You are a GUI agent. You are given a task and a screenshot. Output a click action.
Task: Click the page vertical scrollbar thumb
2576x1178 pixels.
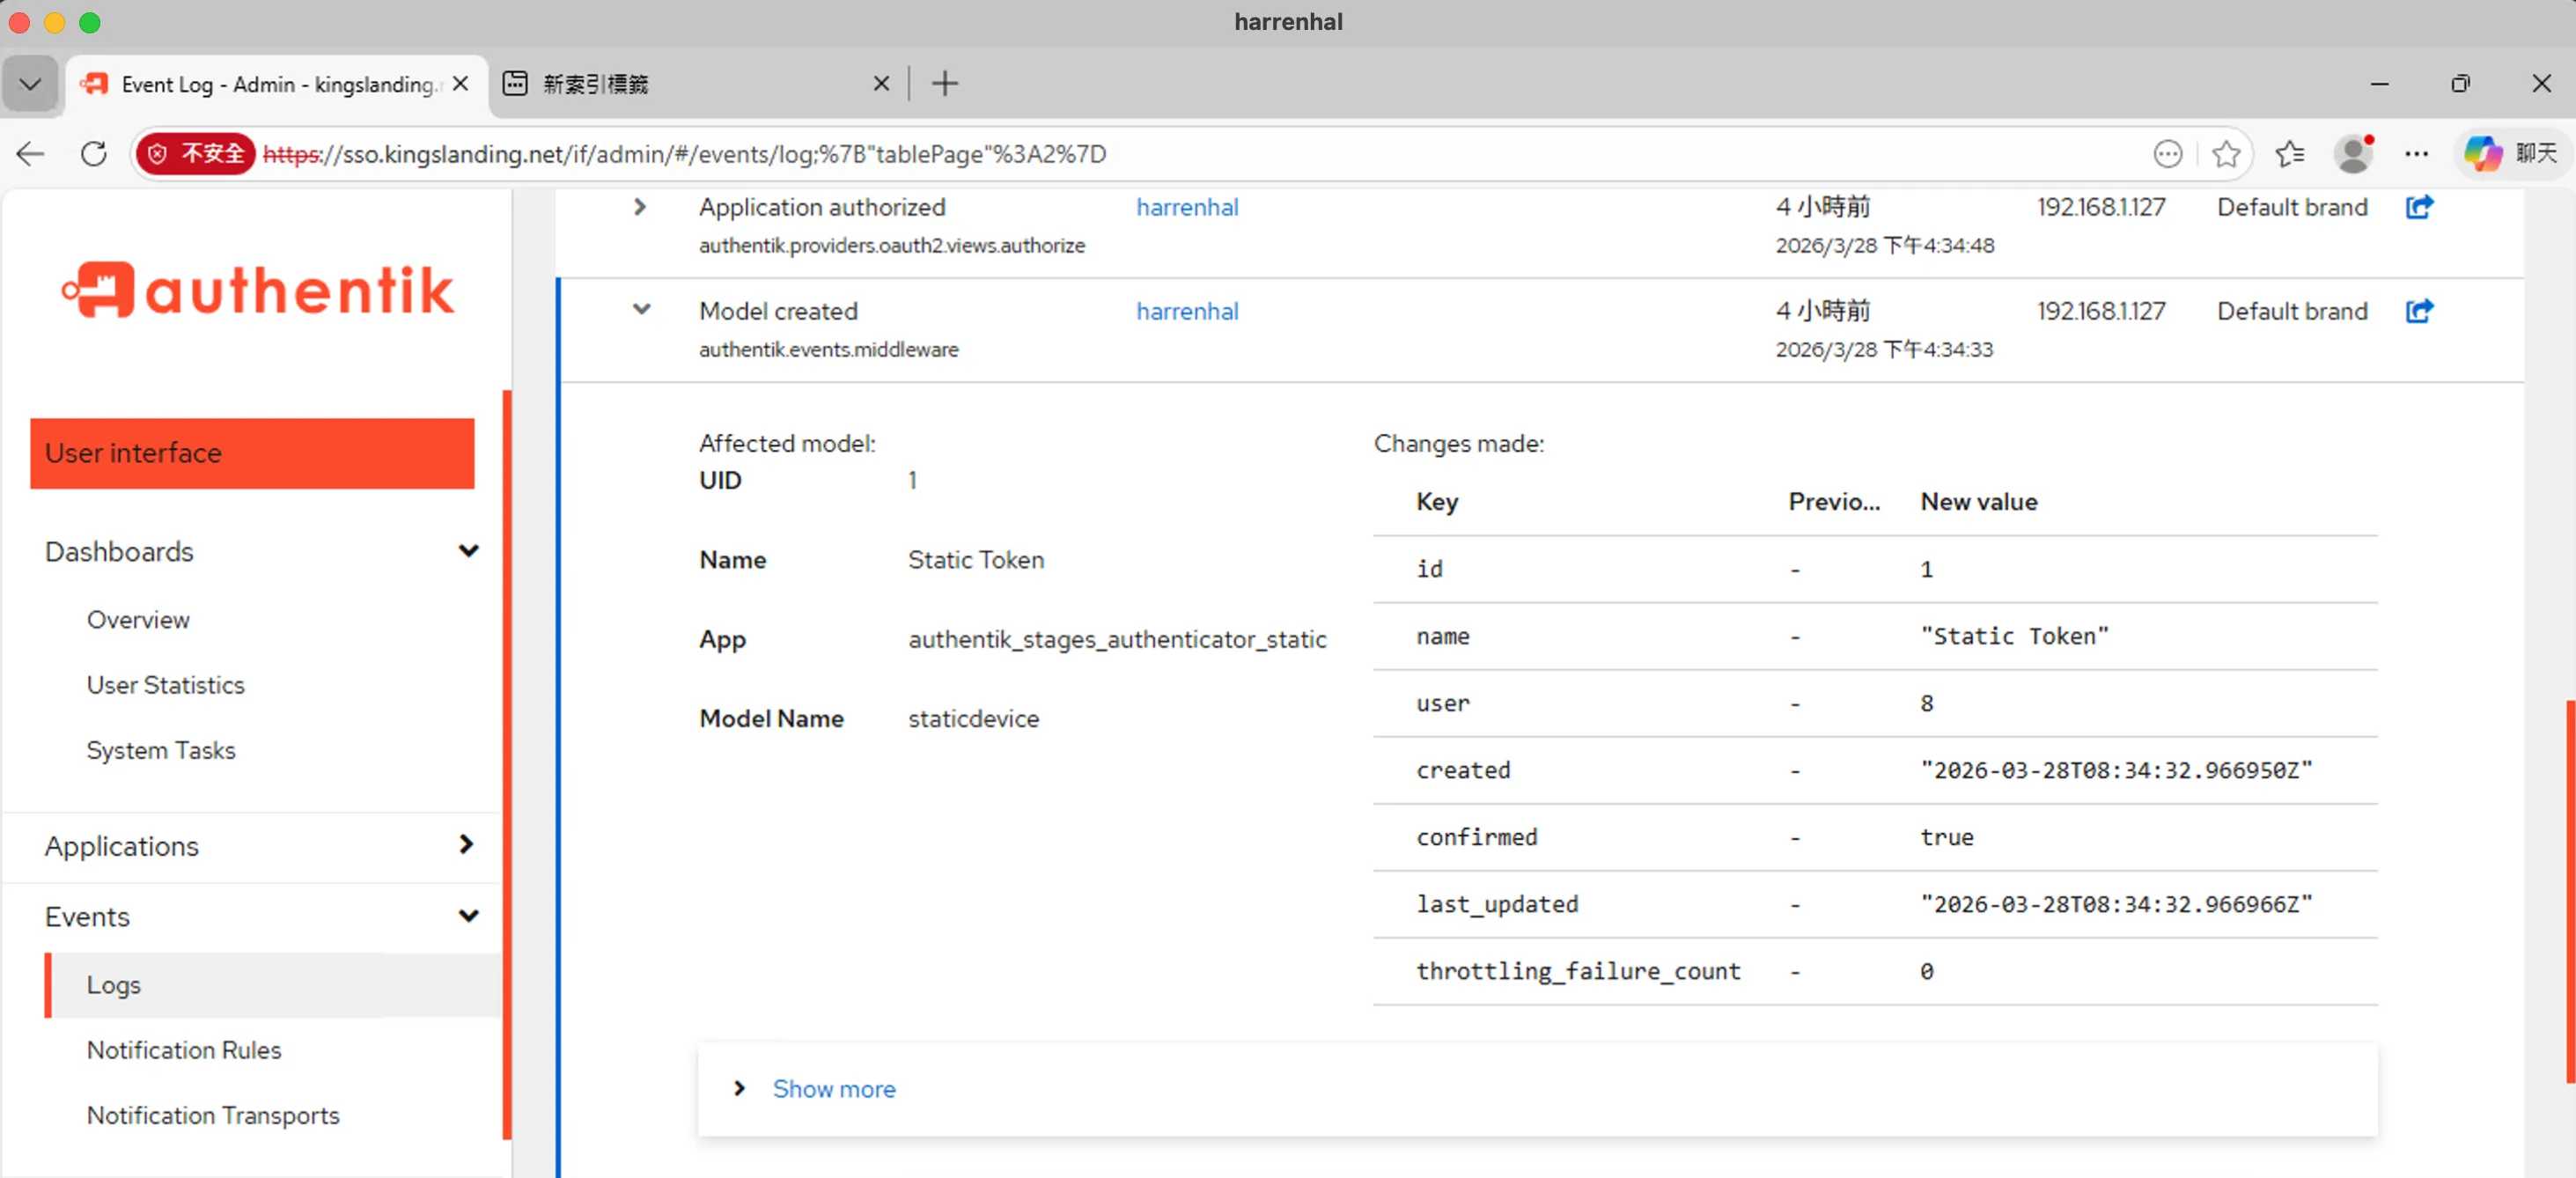[2570, 890]
